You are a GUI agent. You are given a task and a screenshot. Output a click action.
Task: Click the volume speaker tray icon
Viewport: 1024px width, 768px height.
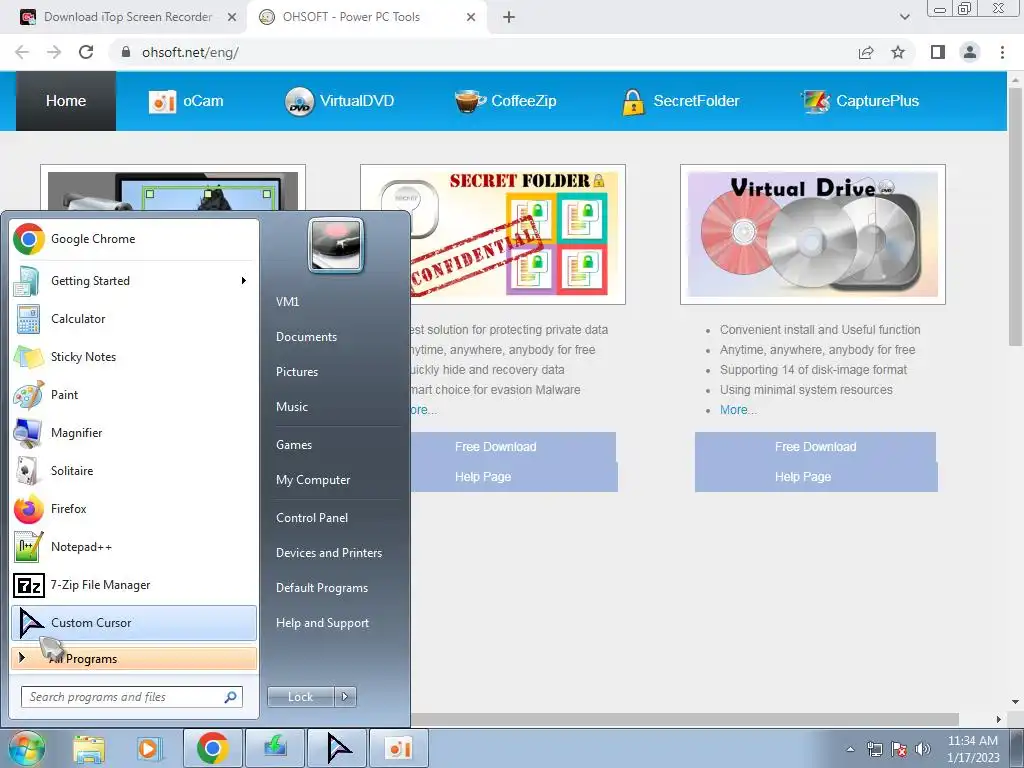(923, 749)
